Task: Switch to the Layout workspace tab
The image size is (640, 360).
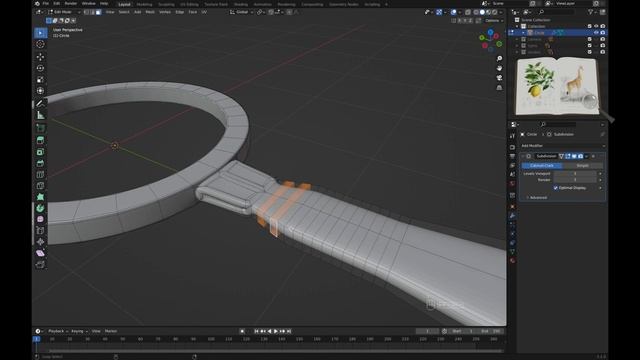Action: click(124, 4)
